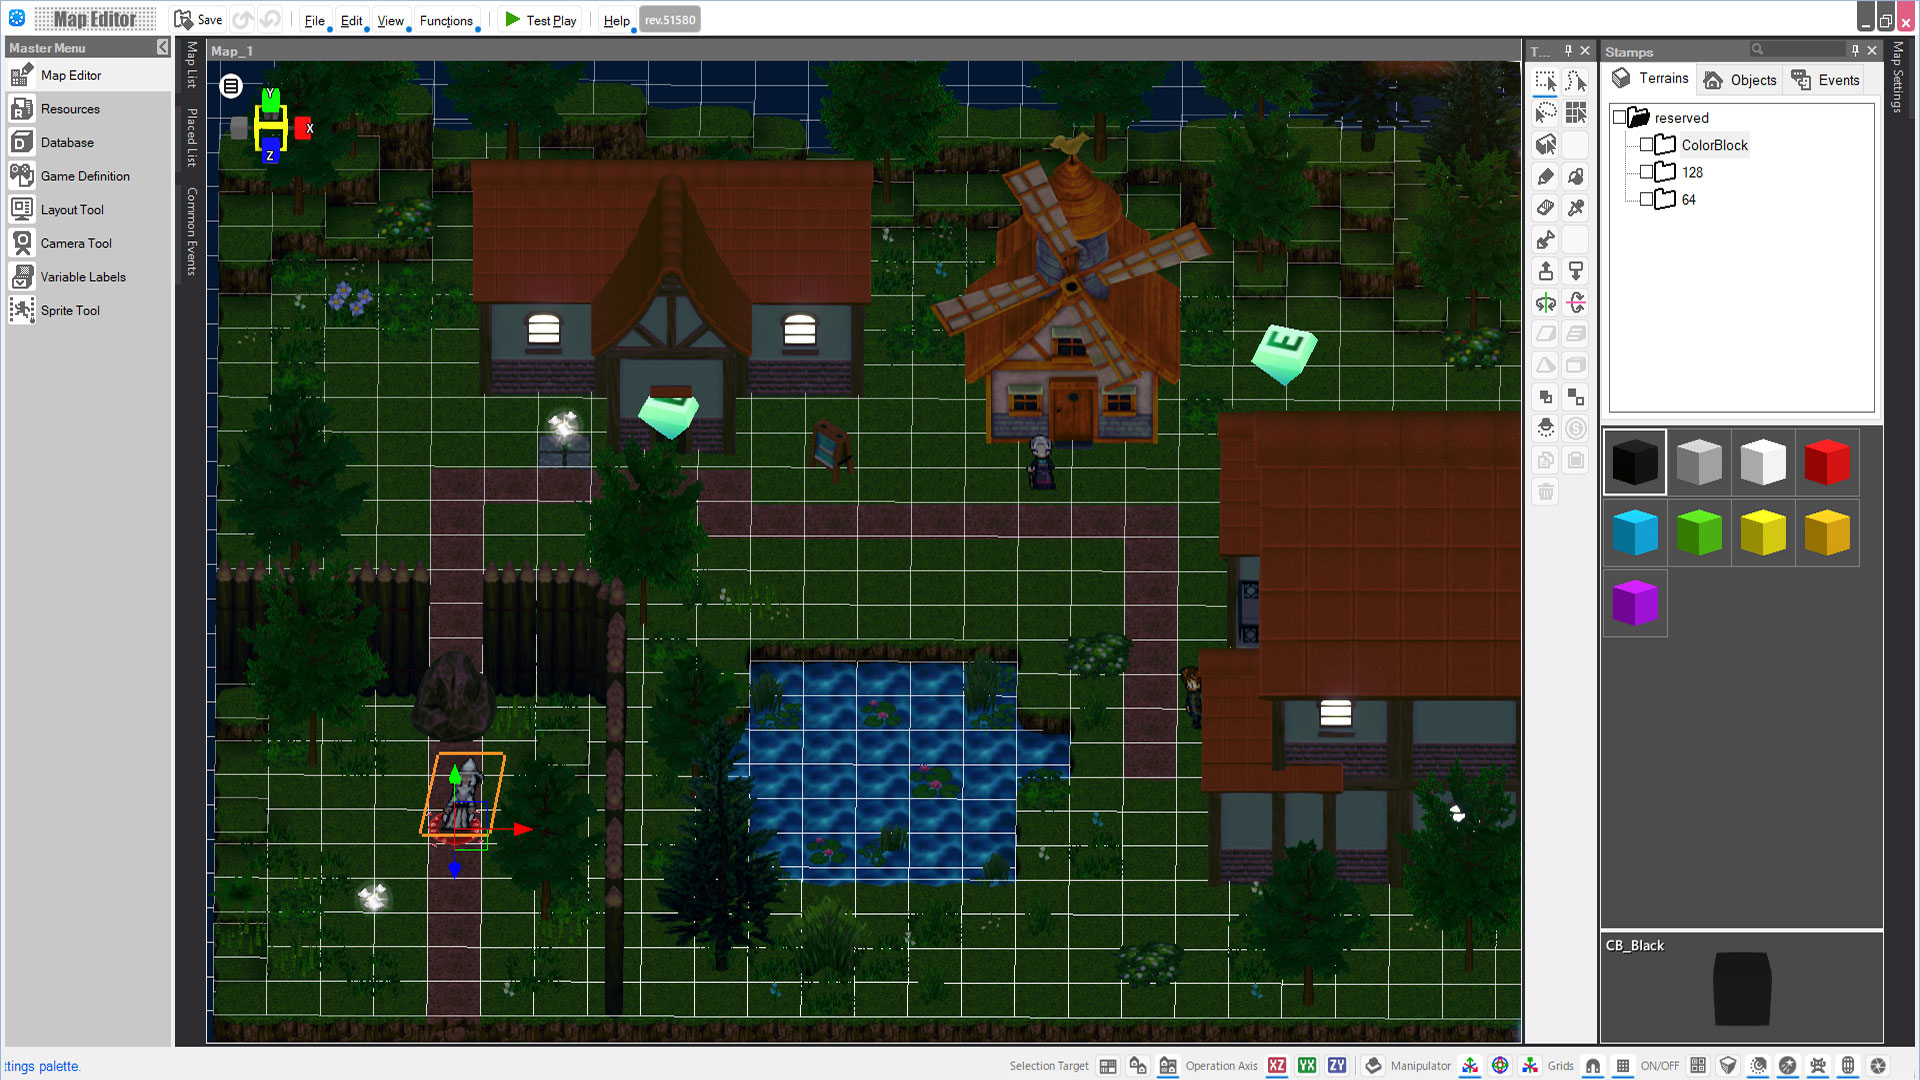
Task: Select the pencil draw tool
Action: (x=1546, y=177)
